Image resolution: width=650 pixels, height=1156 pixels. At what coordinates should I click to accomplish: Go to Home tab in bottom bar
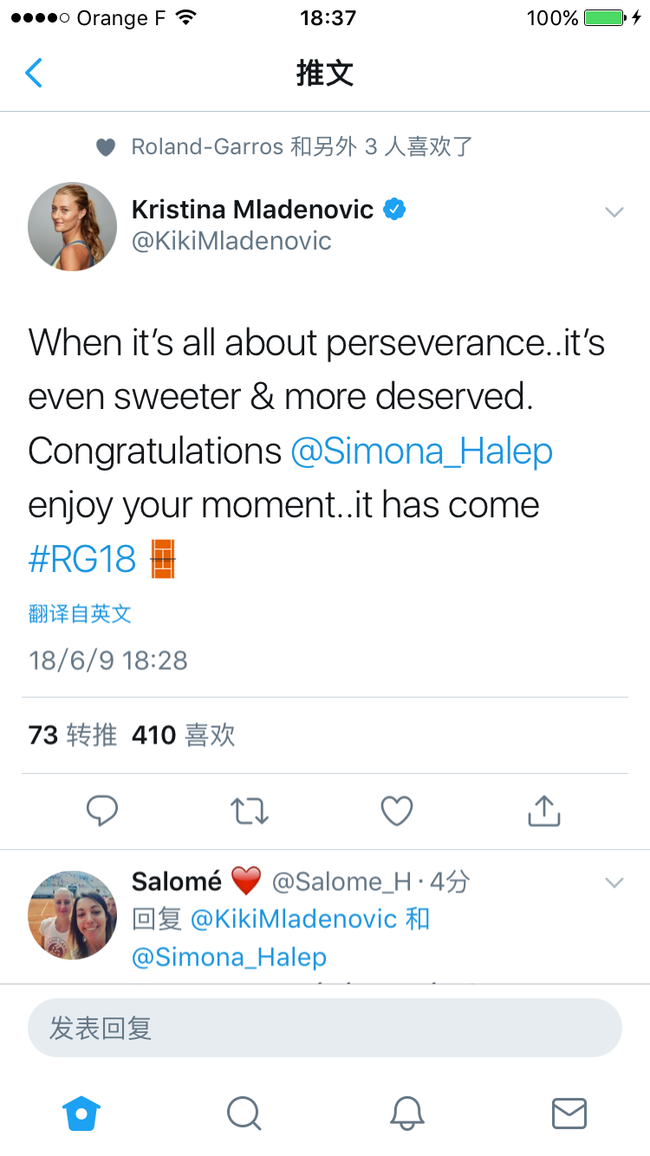[x=81, y=1113]
